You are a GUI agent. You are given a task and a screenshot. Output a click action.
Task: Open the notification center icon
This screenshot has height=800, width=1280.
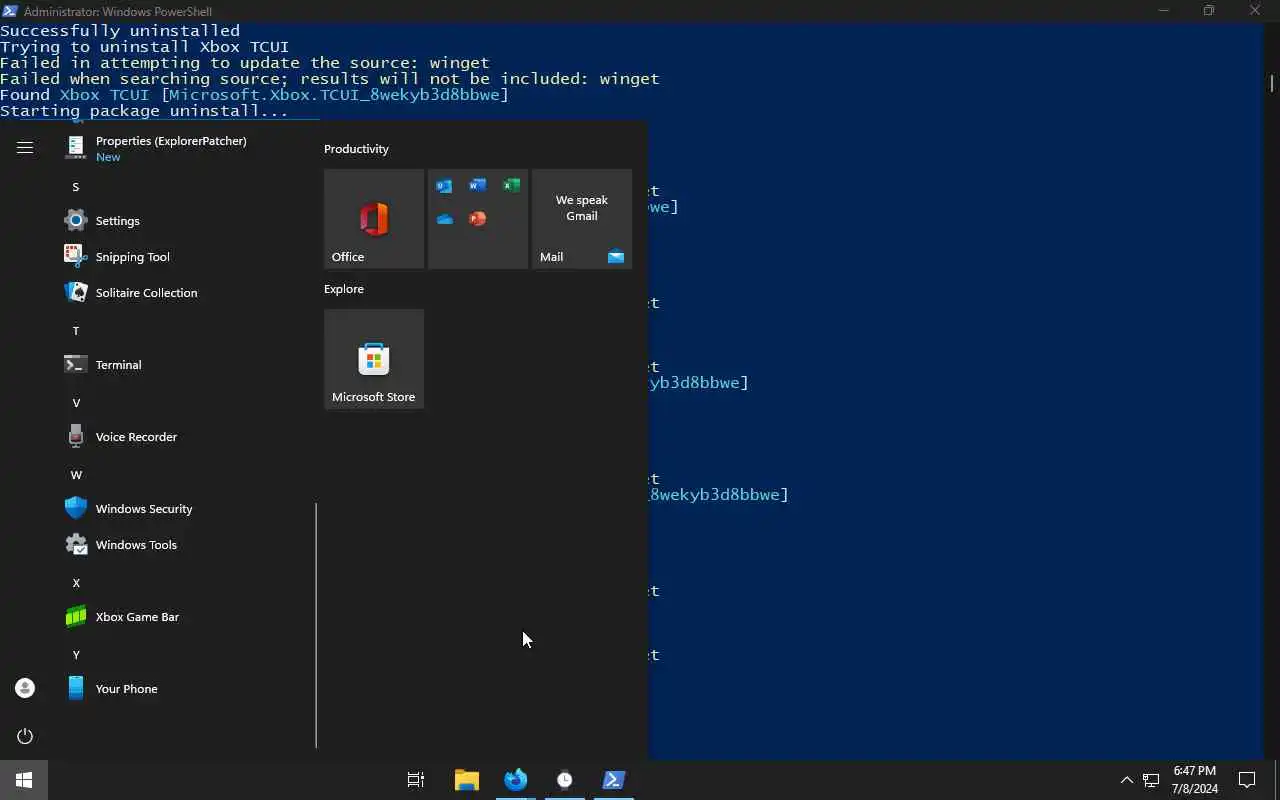1247,780
